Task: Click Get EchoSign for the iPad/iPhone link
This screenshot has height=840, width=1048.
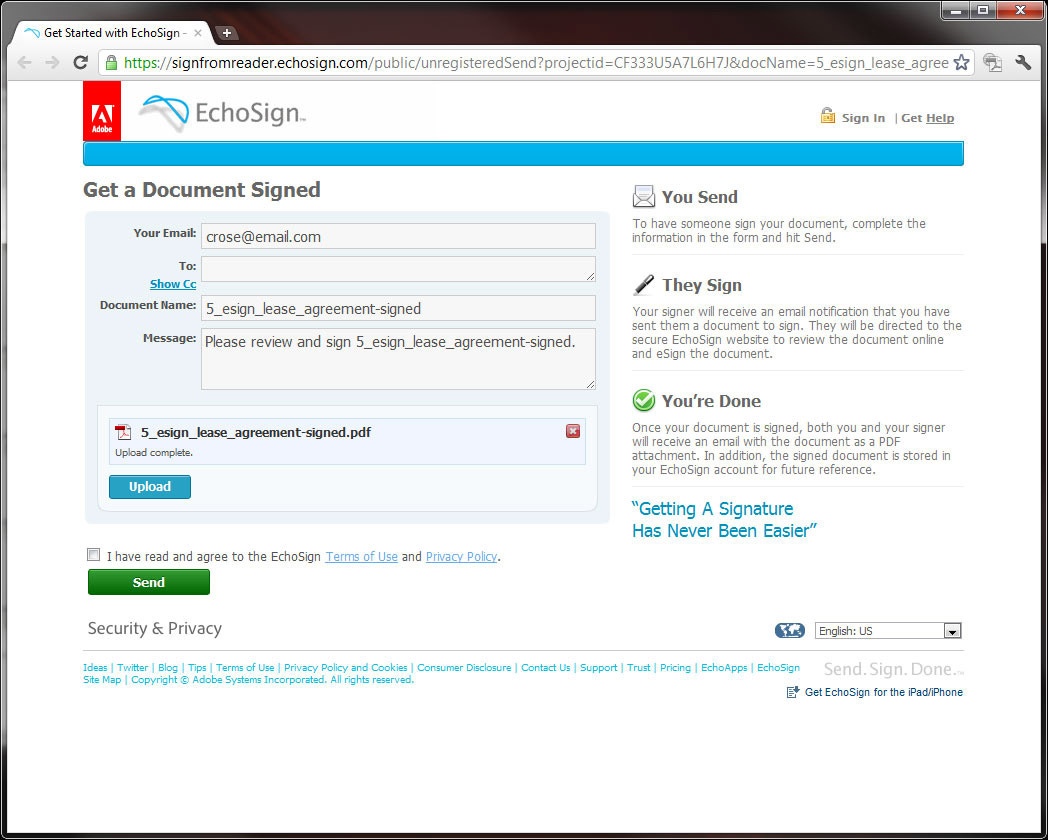Action: [884, 692]
